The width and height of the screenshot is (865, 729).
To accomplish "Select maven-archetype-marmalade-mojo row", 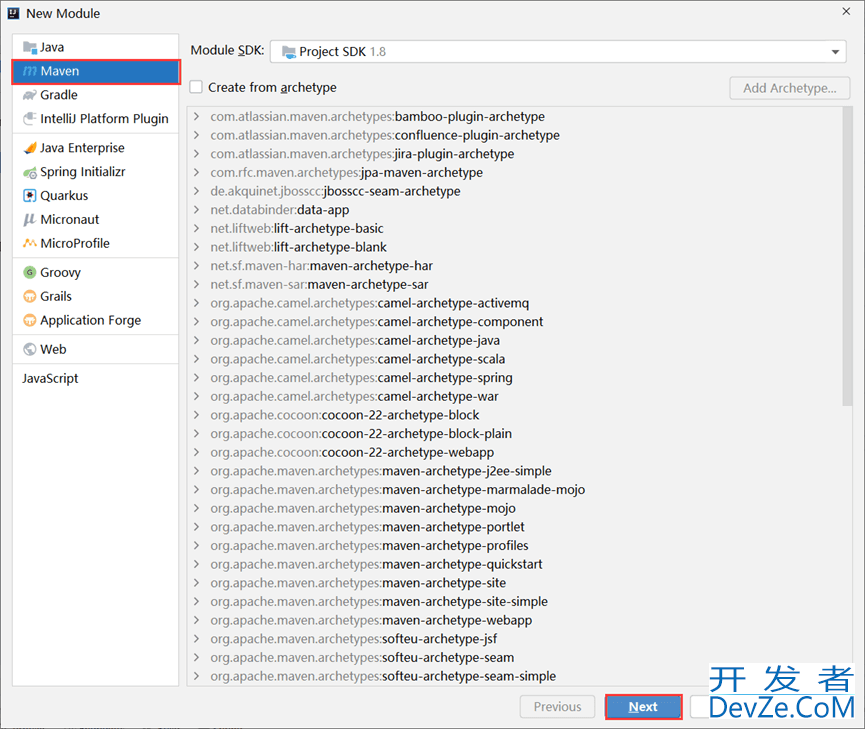I will point(516,489).
